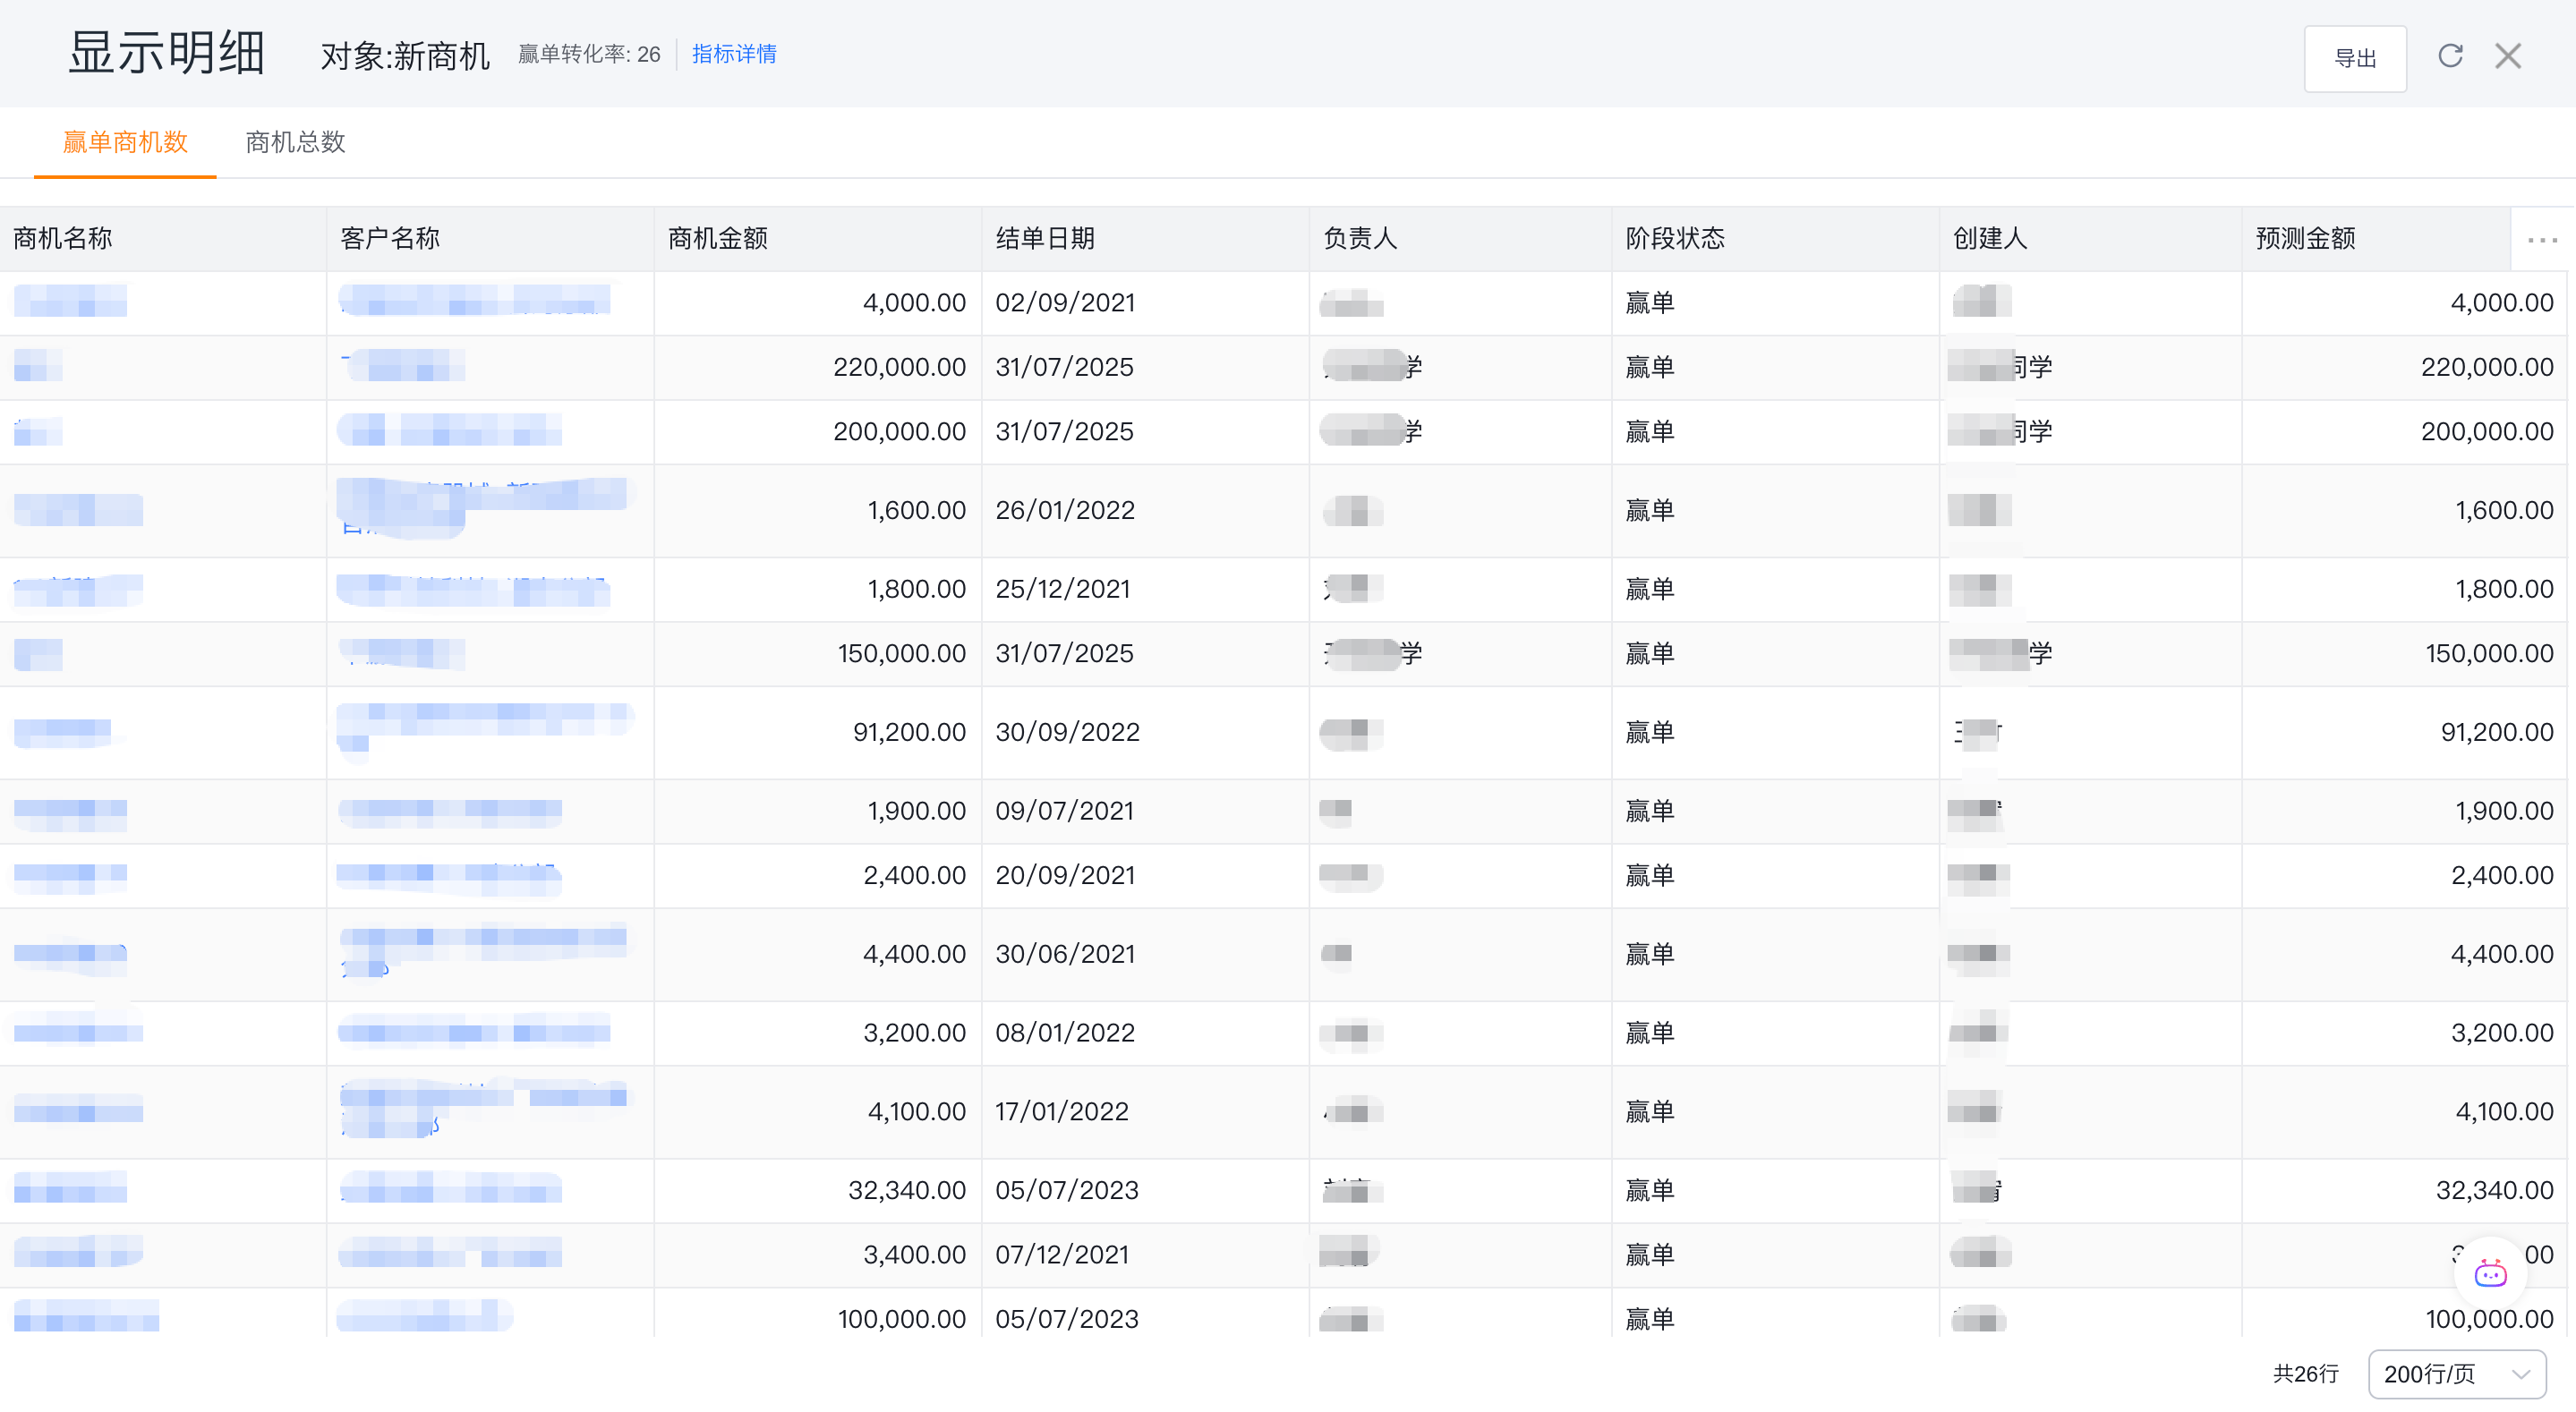The height and width of the screenshot is (1412, 2576).
Task: Open the floating chatbot assistant icon
Action: tap(2489, 1274)
